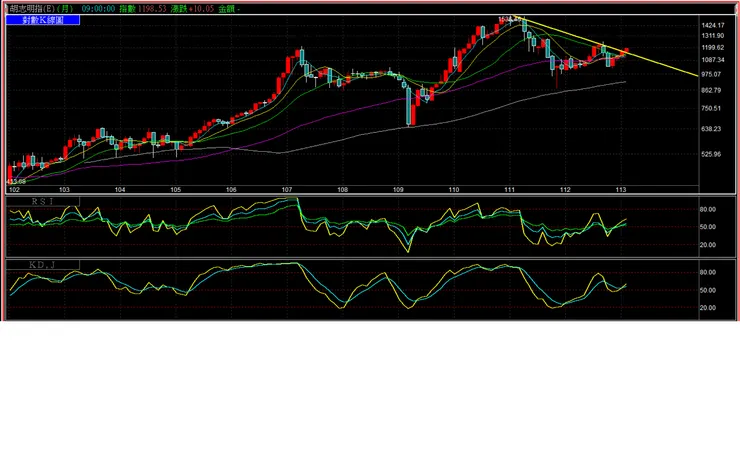Image resolution: width=740 pixels, height=461 pixels.
Task: Click year marker 110 on time axis
Action: [454, 190]
